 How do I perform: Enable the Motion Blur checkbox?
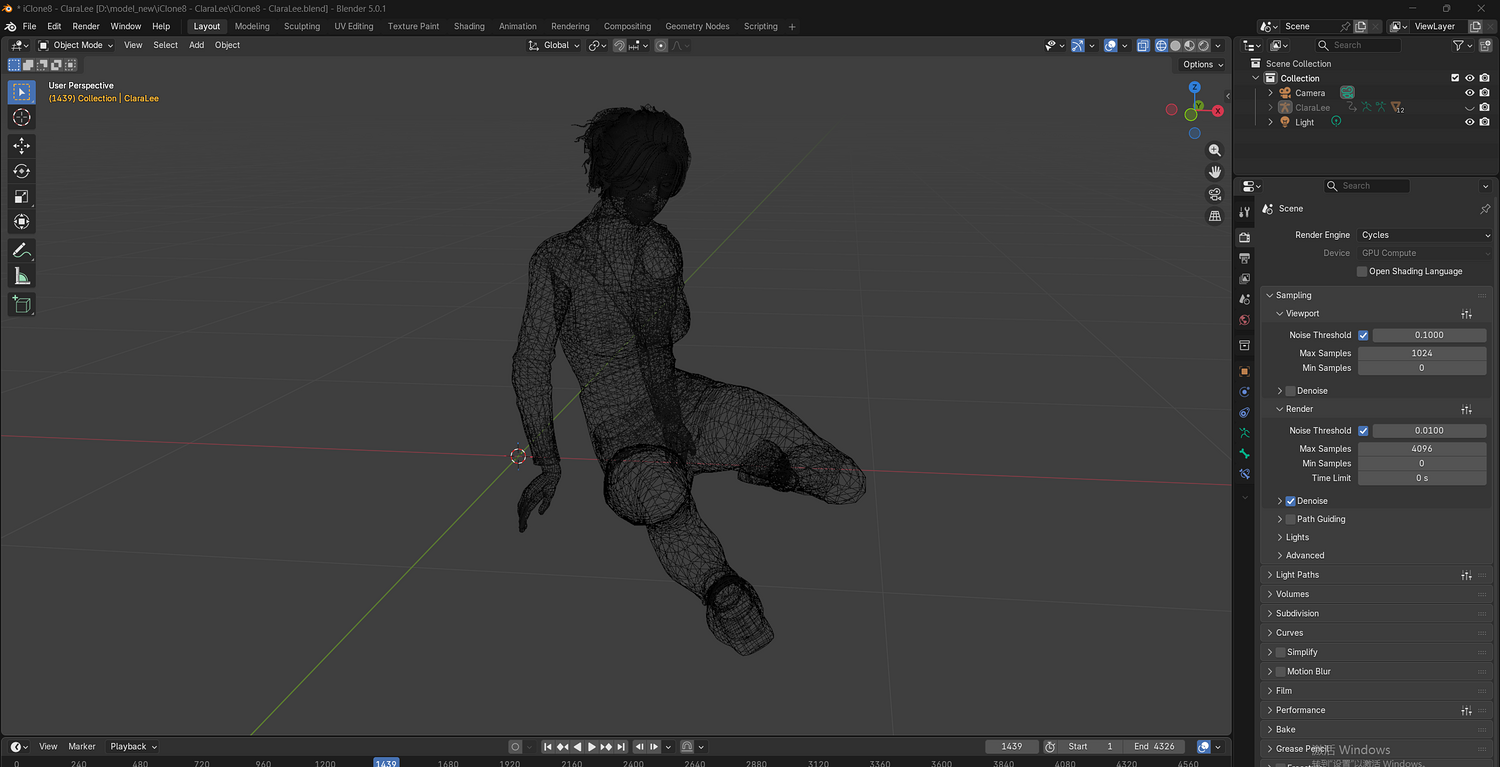(x=1280, y=672)
